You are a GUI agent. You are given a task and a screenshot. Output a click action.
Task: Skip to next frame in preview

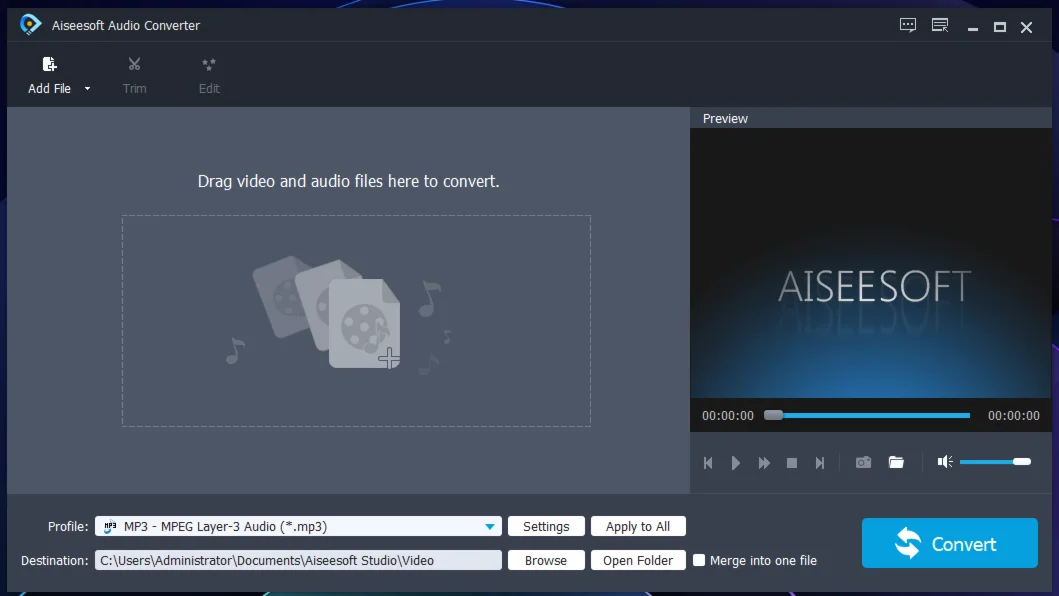pyautogui.click(x=820, y=463)
